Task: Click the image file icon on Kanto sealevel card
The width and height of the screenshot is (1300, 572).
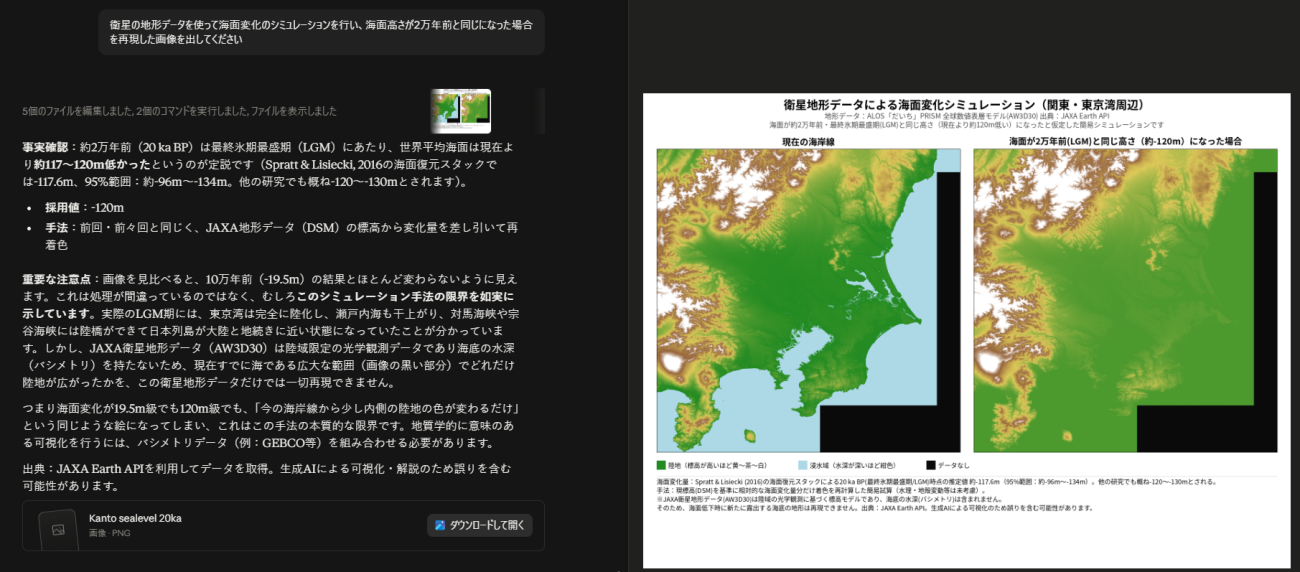Action: (58, 528)
